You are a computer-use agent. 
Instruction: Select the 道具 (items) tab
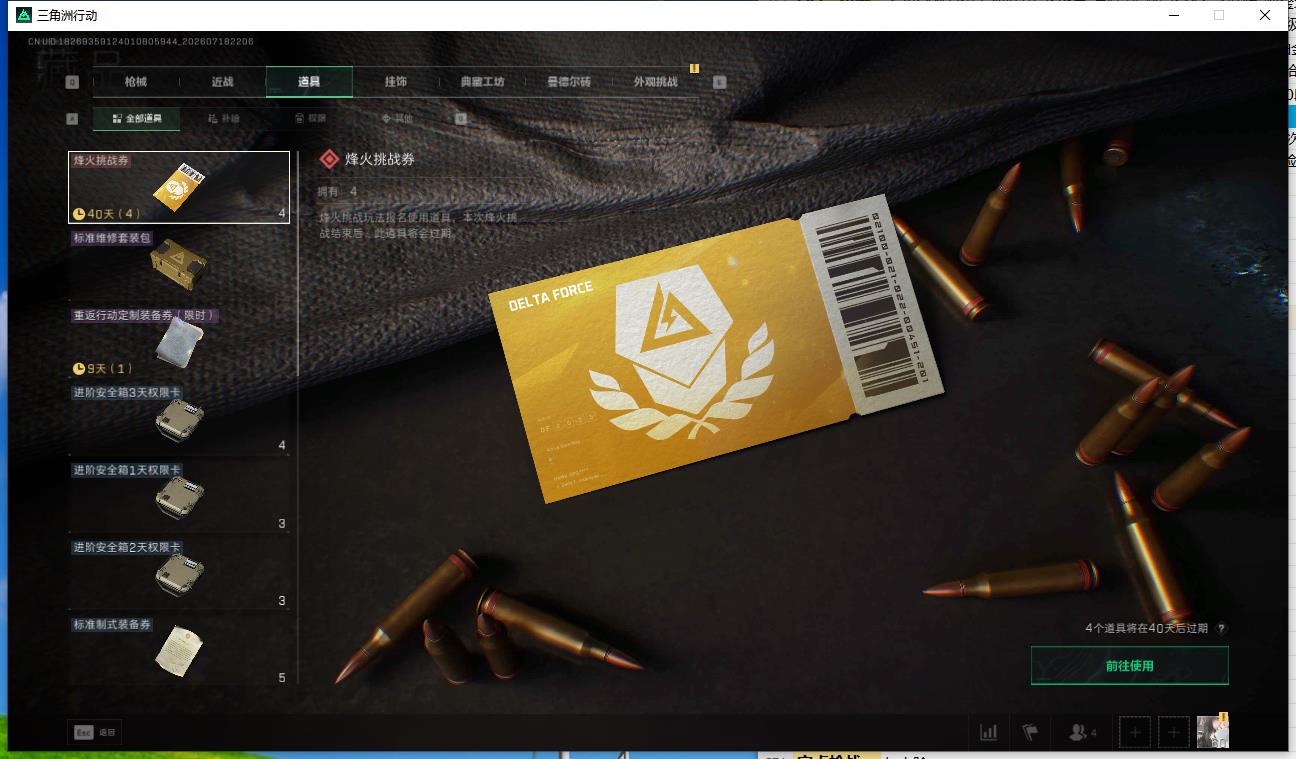coord(309,82)
